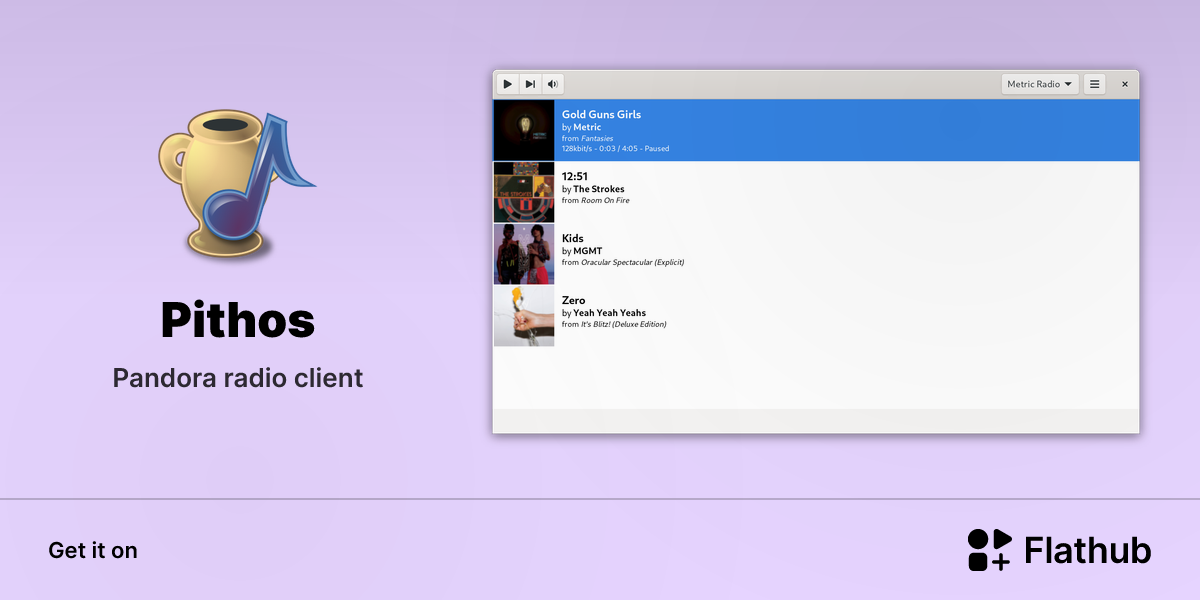Click the Get it on text
This screenshot has width=1200, height=600.
[x=93, y=550]
